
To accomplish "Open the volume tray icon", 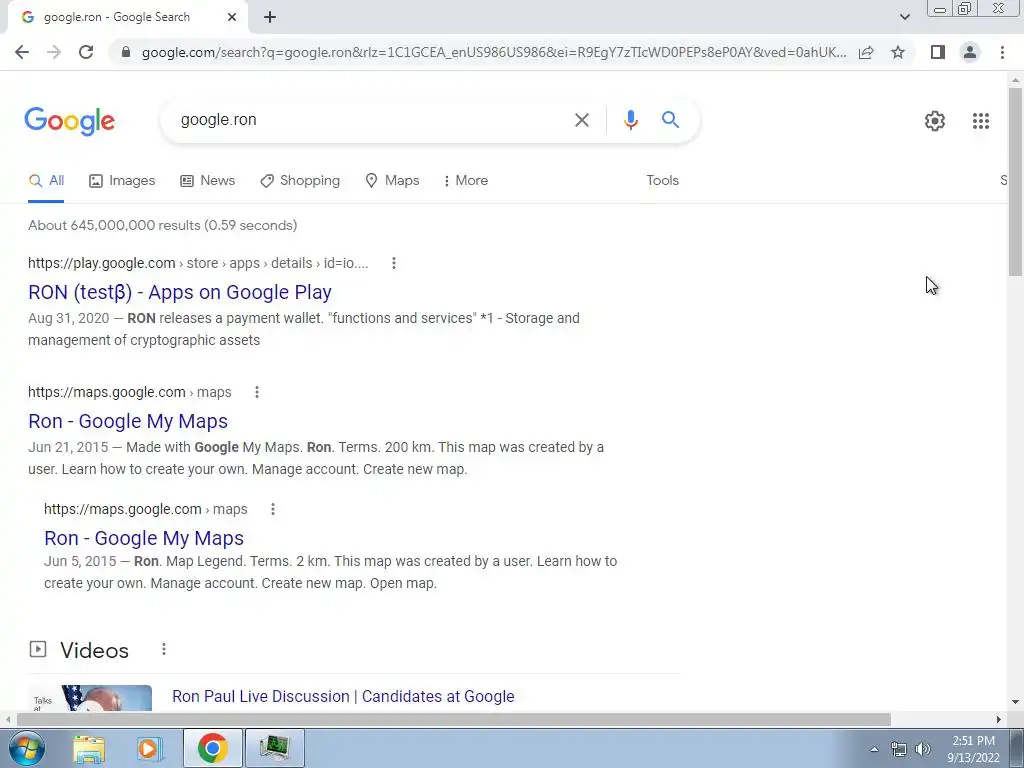I will pyautogui.click(x=923, y=750).
